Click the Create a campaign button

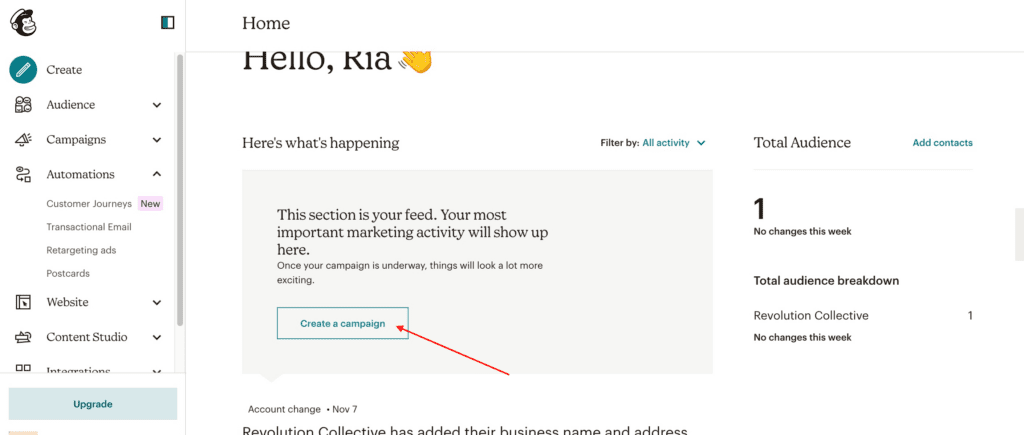point(343,323)
